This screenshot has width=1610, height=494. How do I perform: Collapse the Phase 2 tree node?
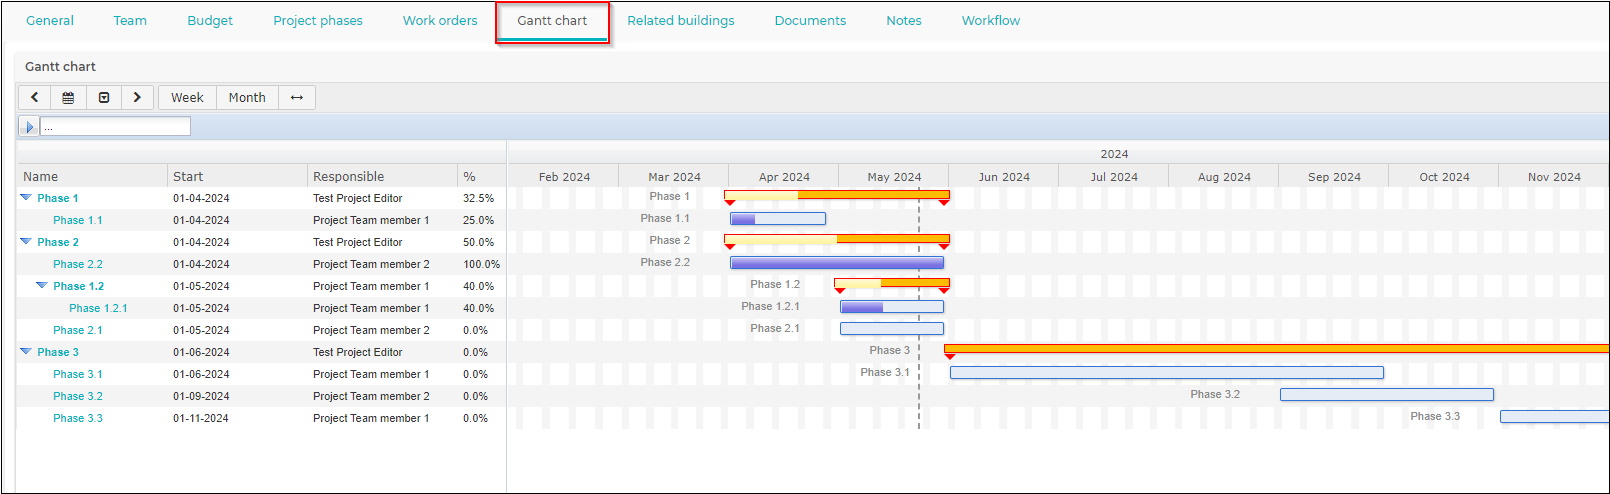pyautogui.click(x=26, y=242)
